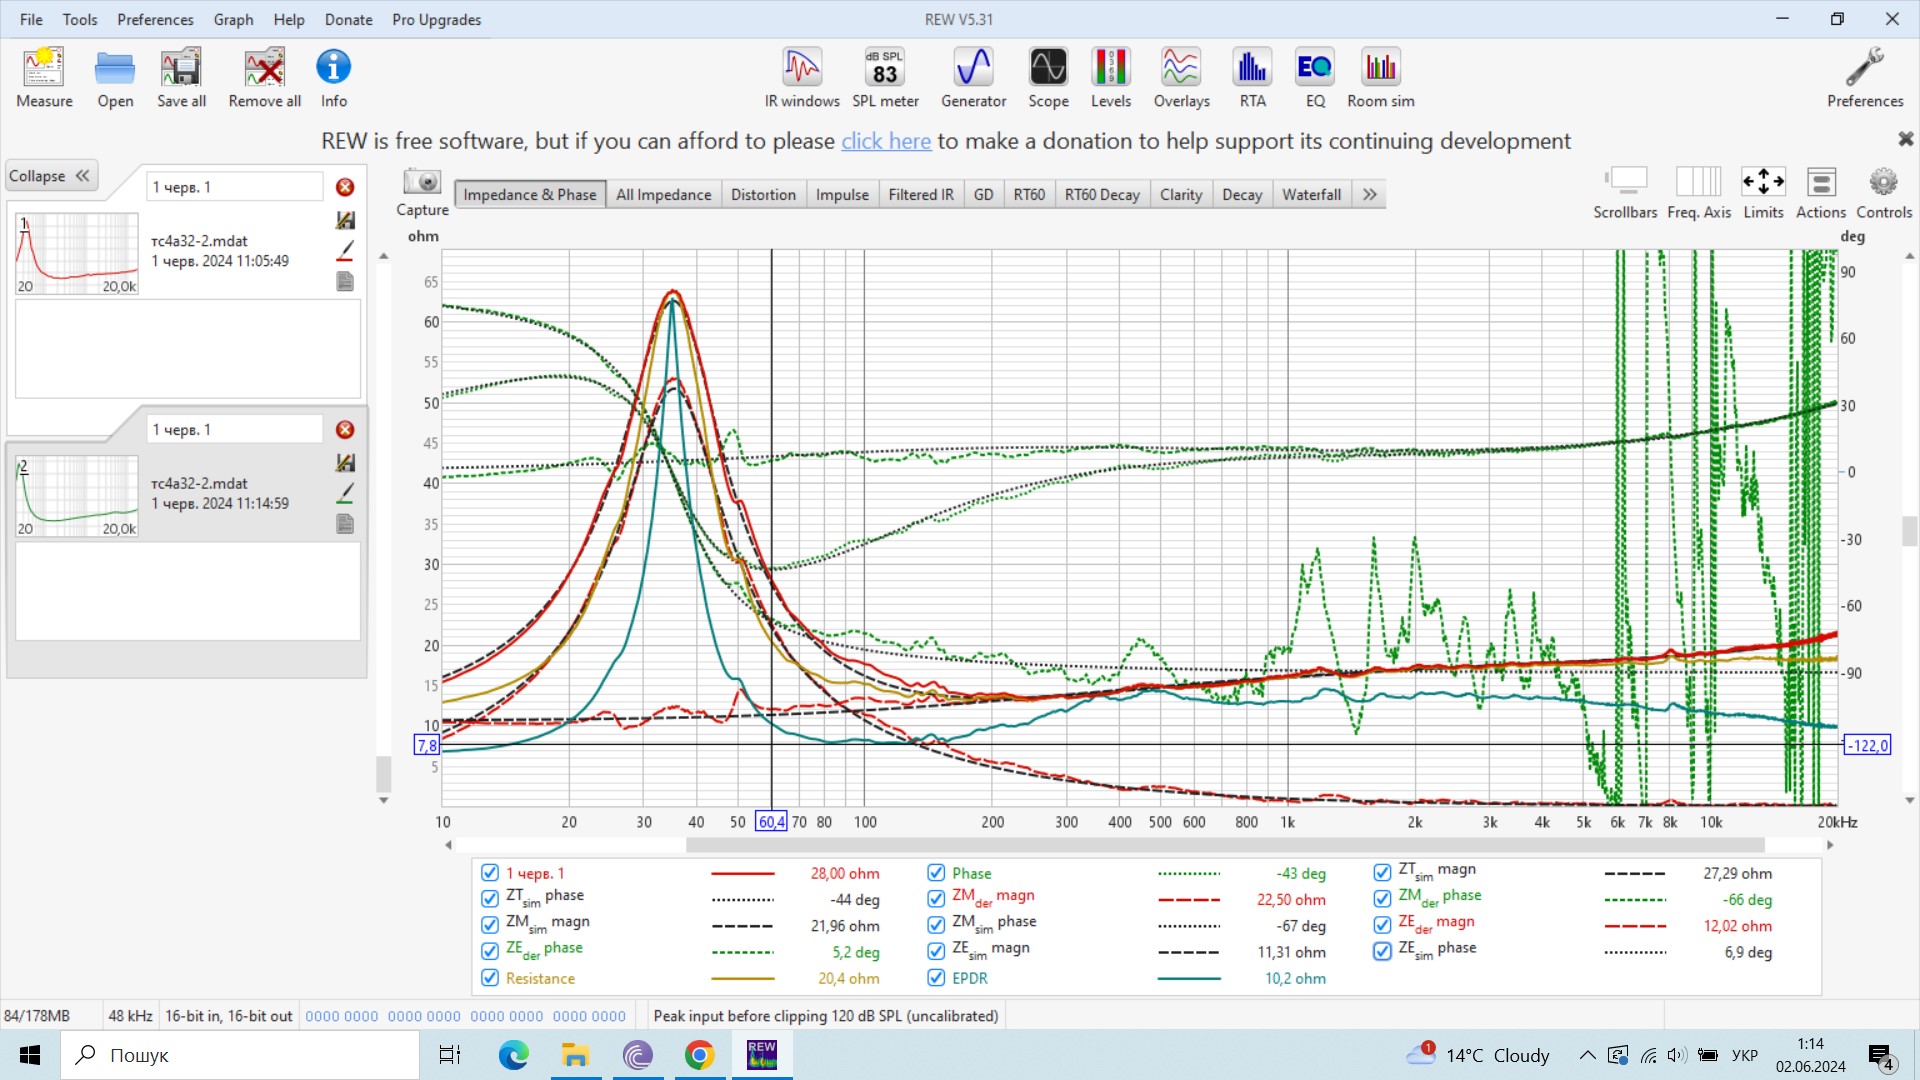The height and width of the screenshot is (1080, 1920).
Task: Toggle ZT sim magn trace checkbox
Action: coord(1382,873)
